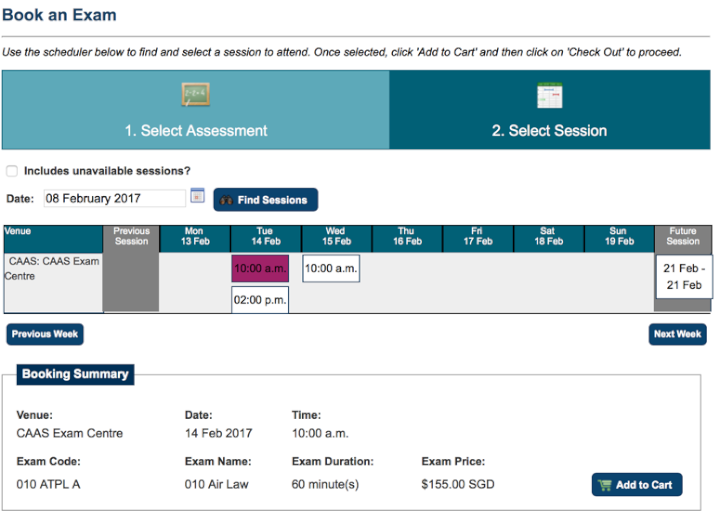Select Wednesday 15 Feb 10:00 a.m. session
The image size is (720, 526).
[330, 269]
